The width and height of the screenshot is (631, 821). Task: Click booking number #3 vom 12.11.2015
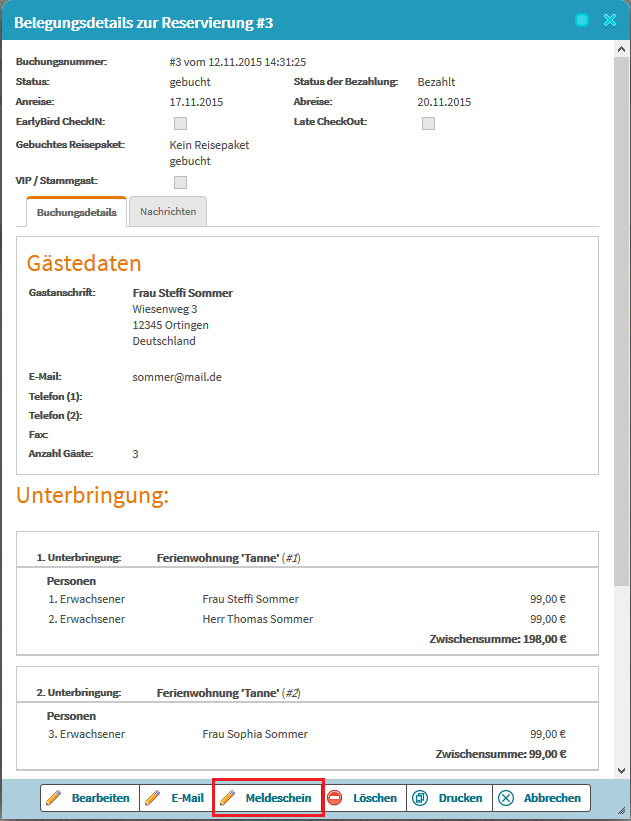(x=238, y=62)
